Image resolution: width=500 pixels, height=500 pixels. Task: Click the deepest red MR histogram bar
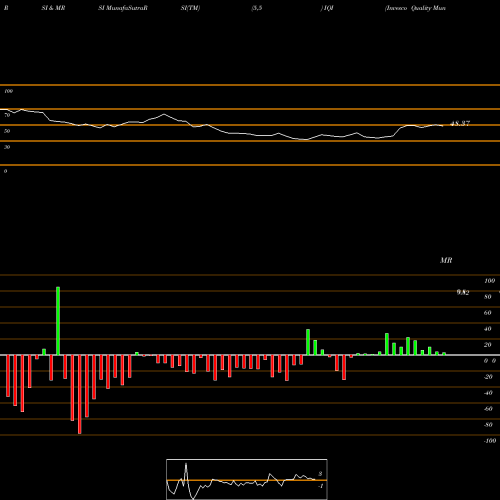(80, 394)
